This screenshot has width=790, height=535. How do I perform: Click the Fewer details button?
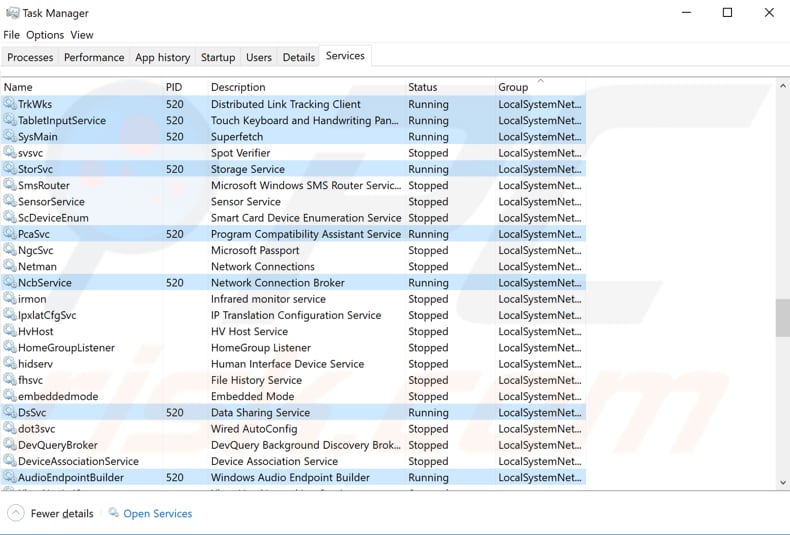pos(62,513)
